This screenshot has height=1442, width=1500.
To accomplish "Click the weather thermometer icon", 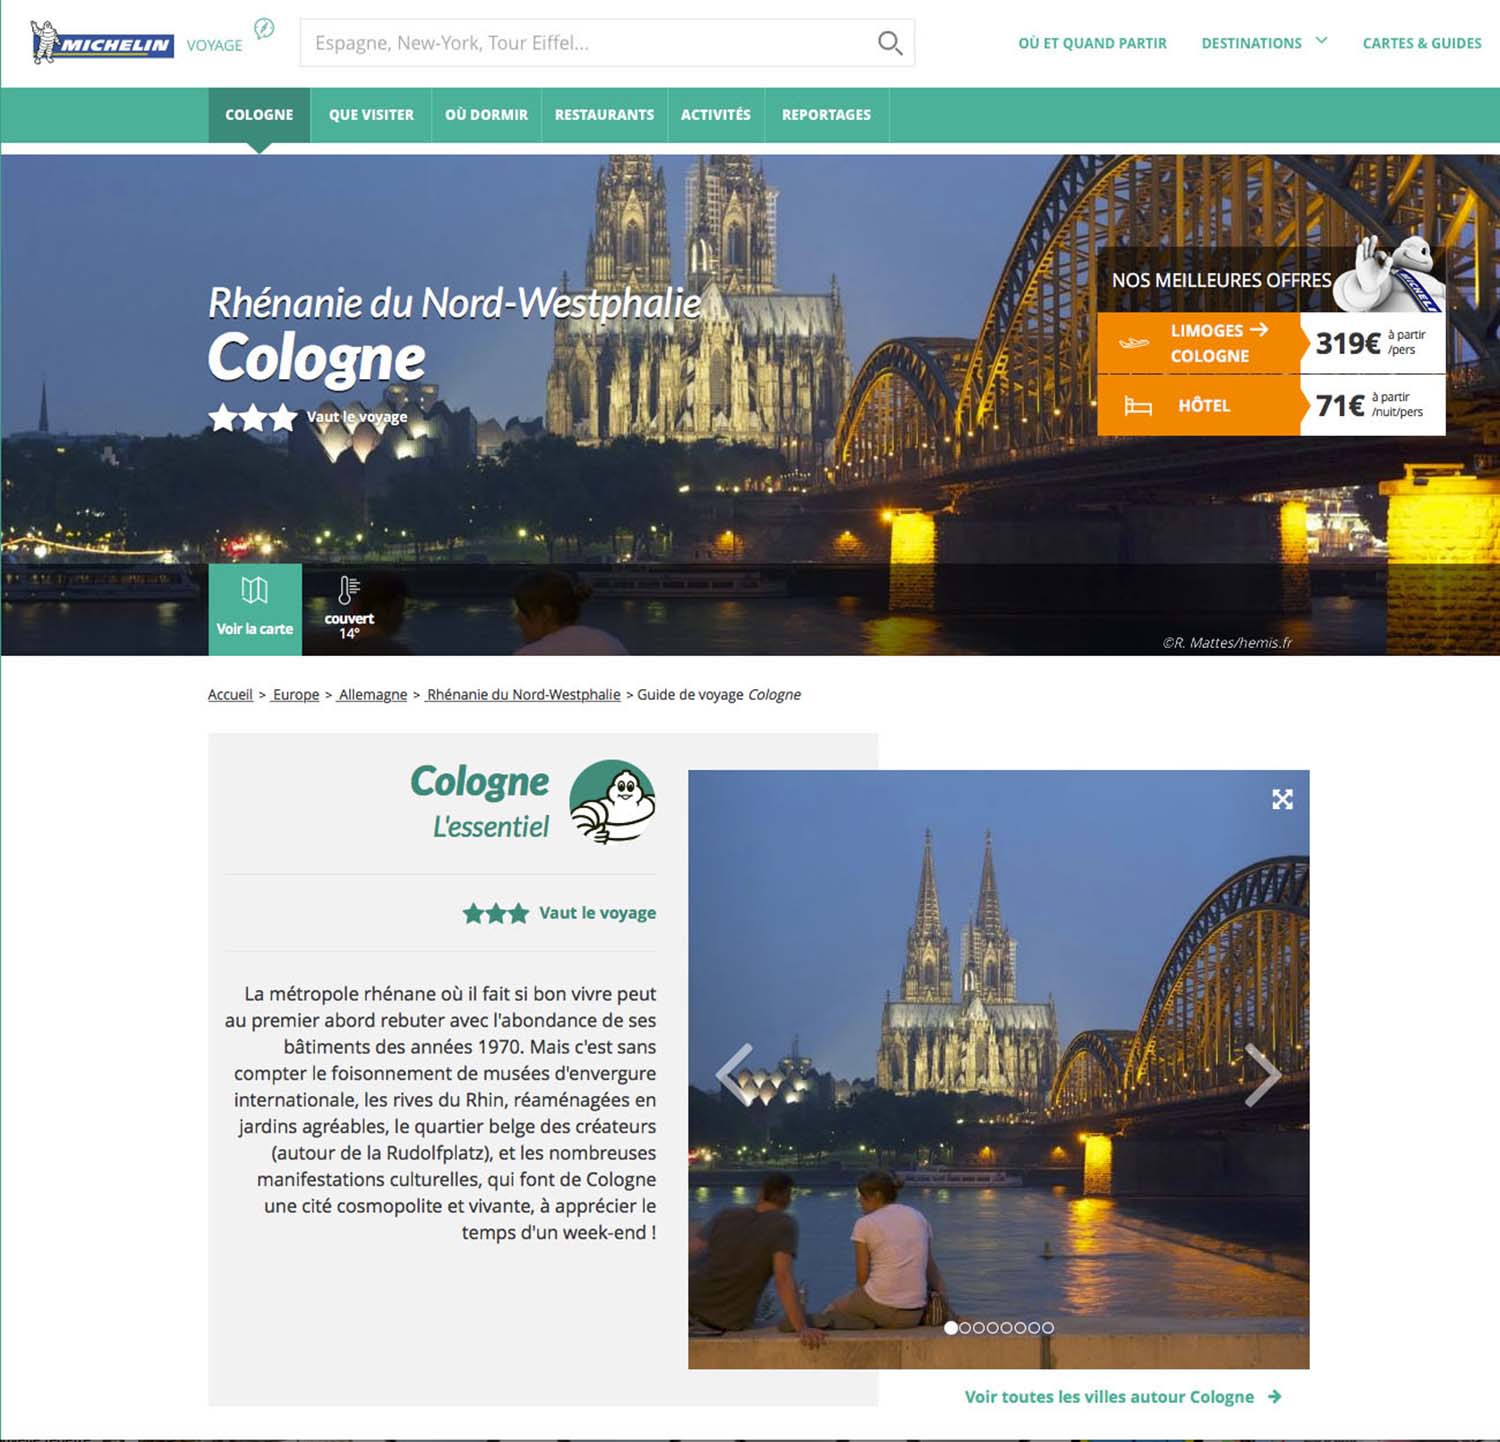I will coord(348,591).
